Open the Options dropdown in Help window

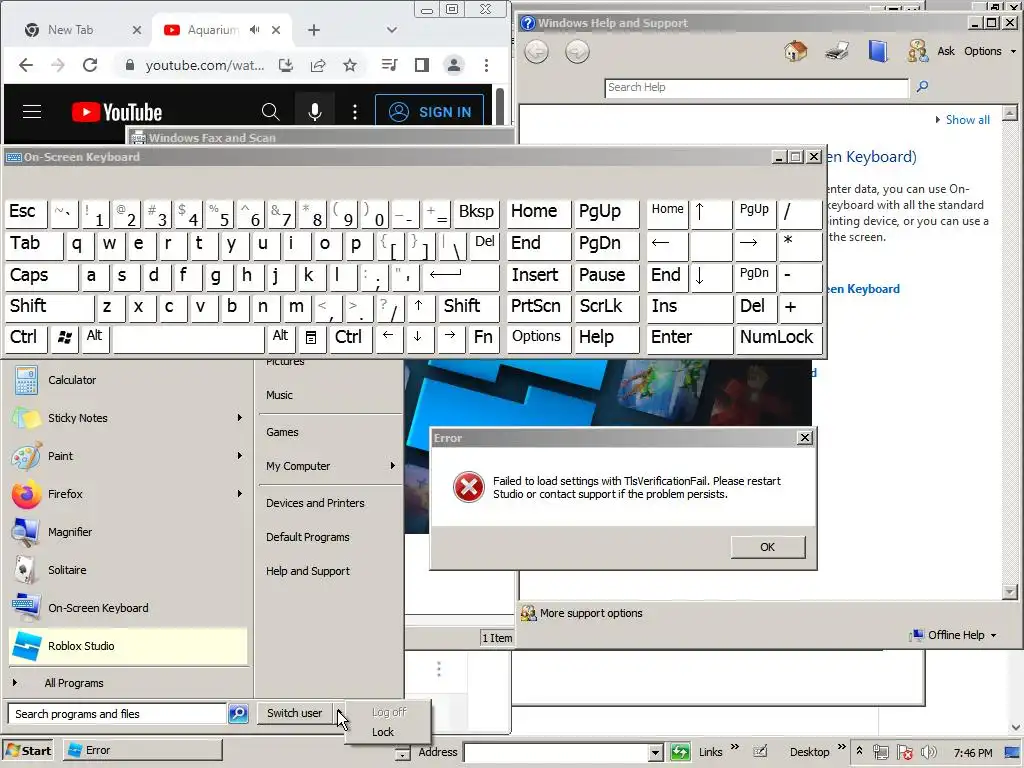[990, 51]
